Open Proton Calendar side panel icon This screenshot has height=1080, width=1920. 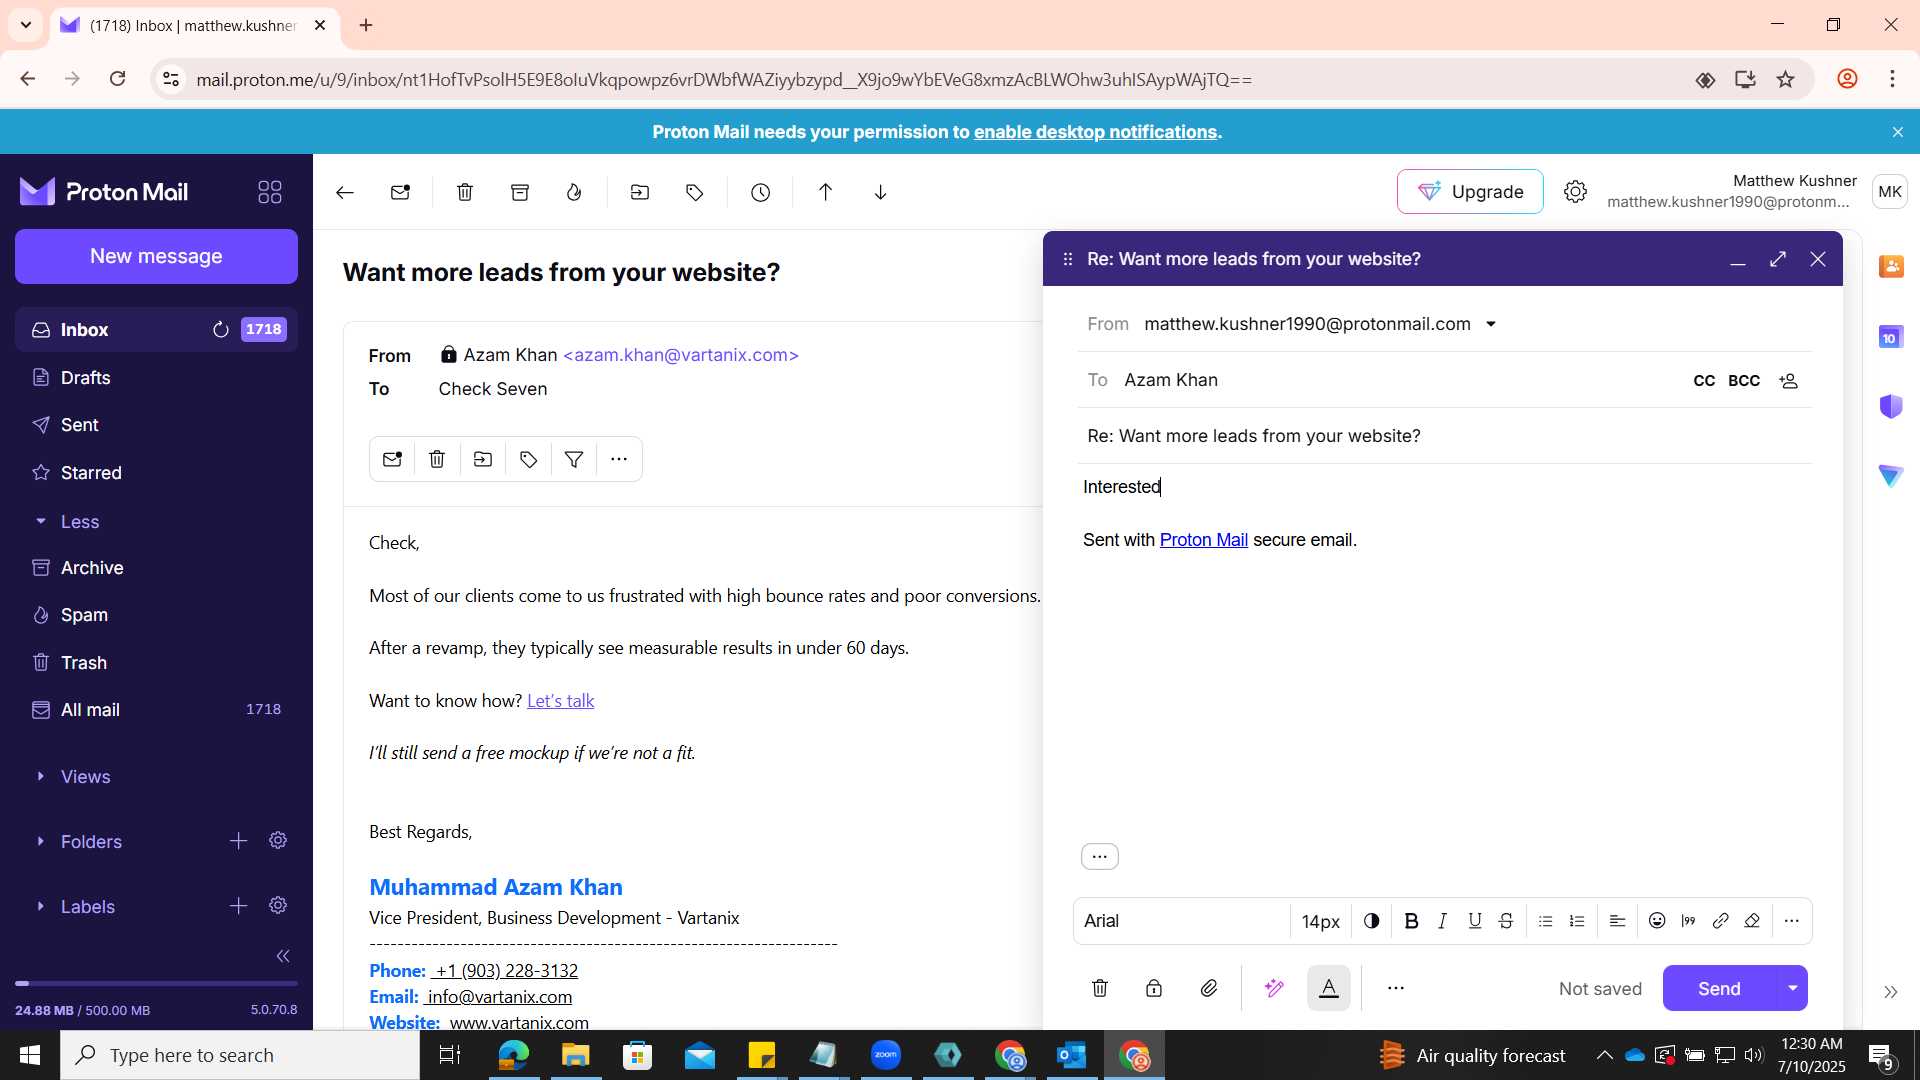1891,337
